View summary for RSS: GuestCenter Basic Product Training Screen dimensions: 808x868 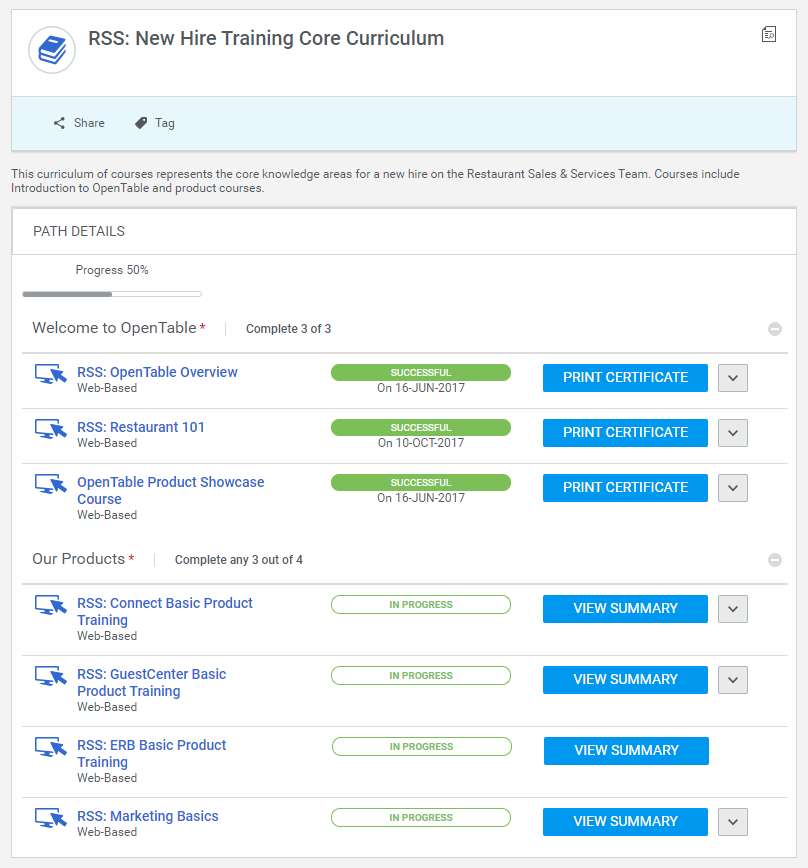625,680
